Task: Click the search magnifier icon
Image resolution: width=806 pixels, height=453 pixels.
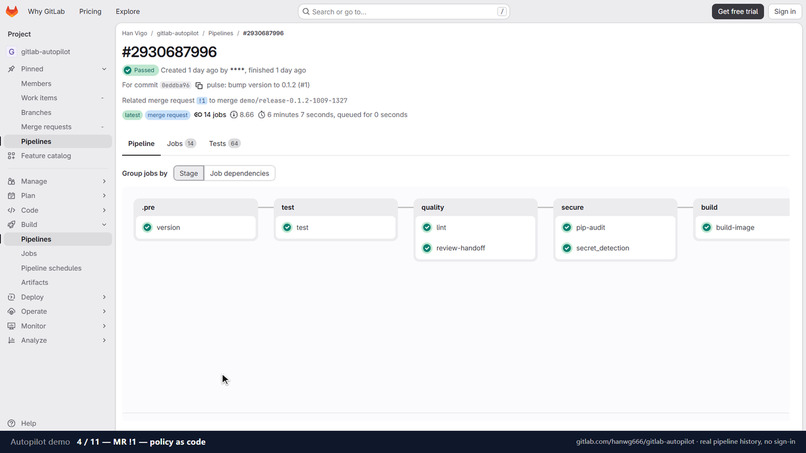Action: 306,11
